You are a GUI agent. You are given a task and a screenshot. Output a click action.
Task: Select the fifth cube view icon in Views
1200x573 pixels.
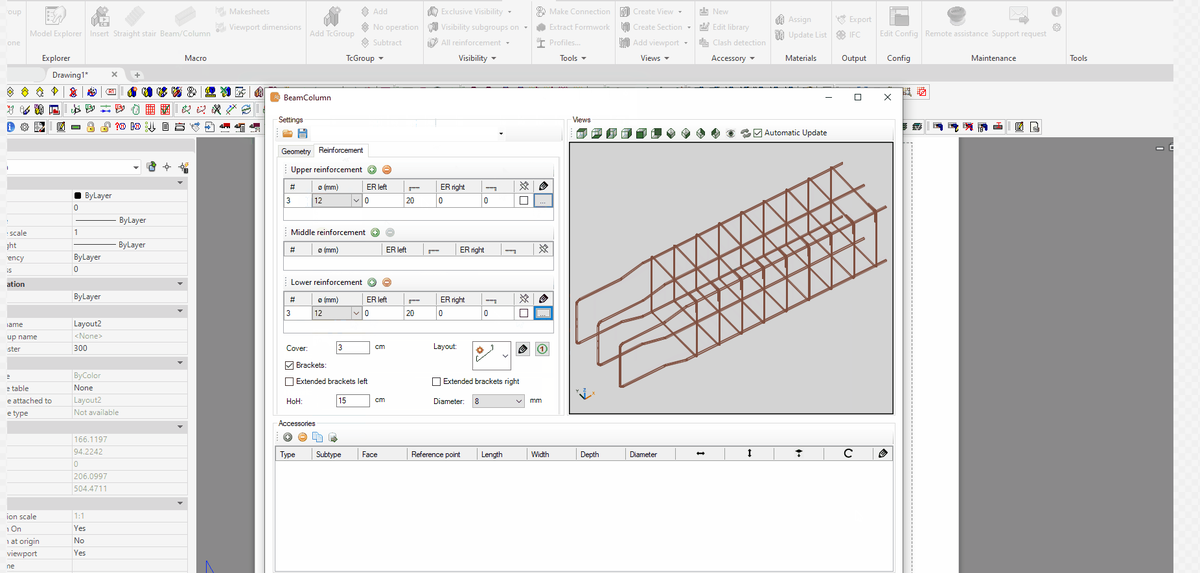pos(642,133)
